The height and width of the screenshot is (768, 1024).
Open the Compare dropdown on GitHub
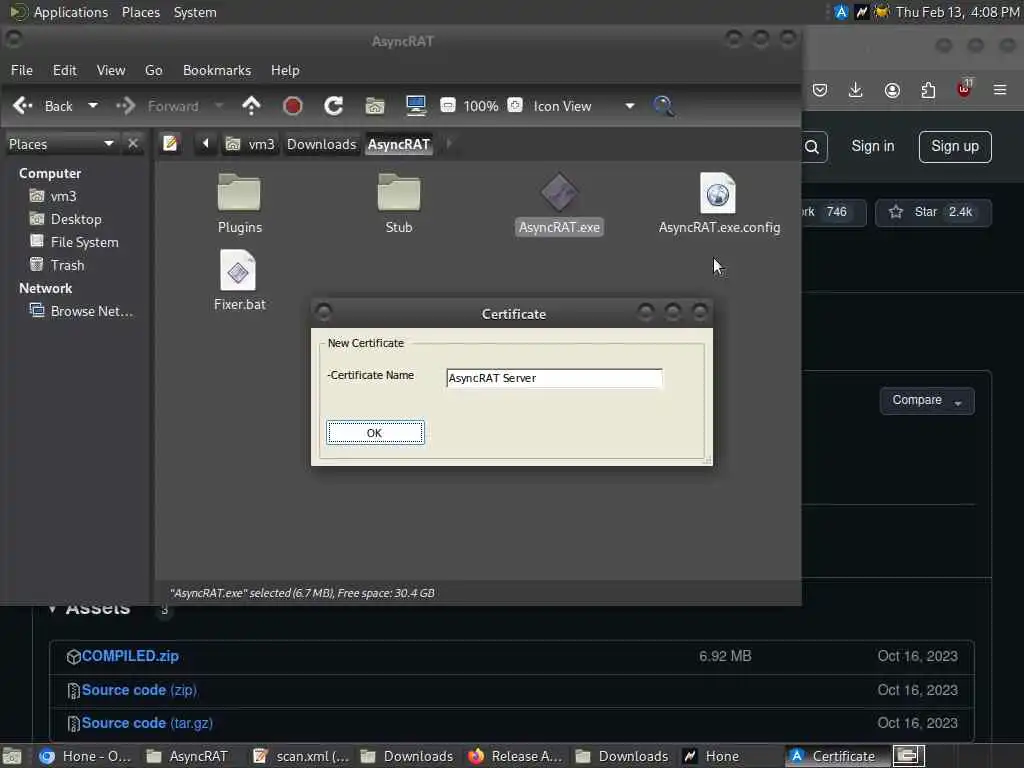(927, 400)
